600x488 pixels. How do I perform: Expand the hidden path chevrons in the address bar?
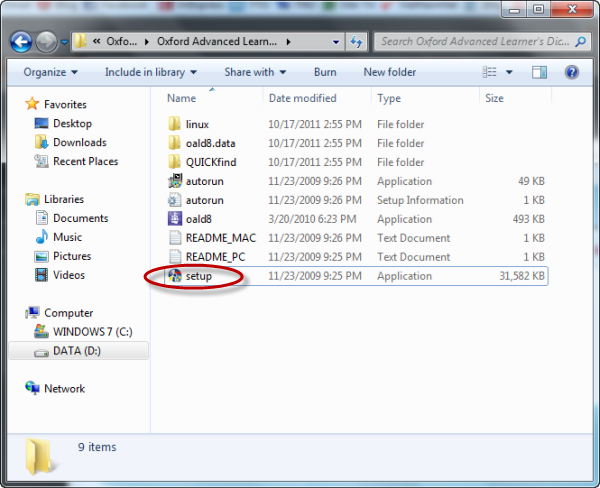[97, 41]
